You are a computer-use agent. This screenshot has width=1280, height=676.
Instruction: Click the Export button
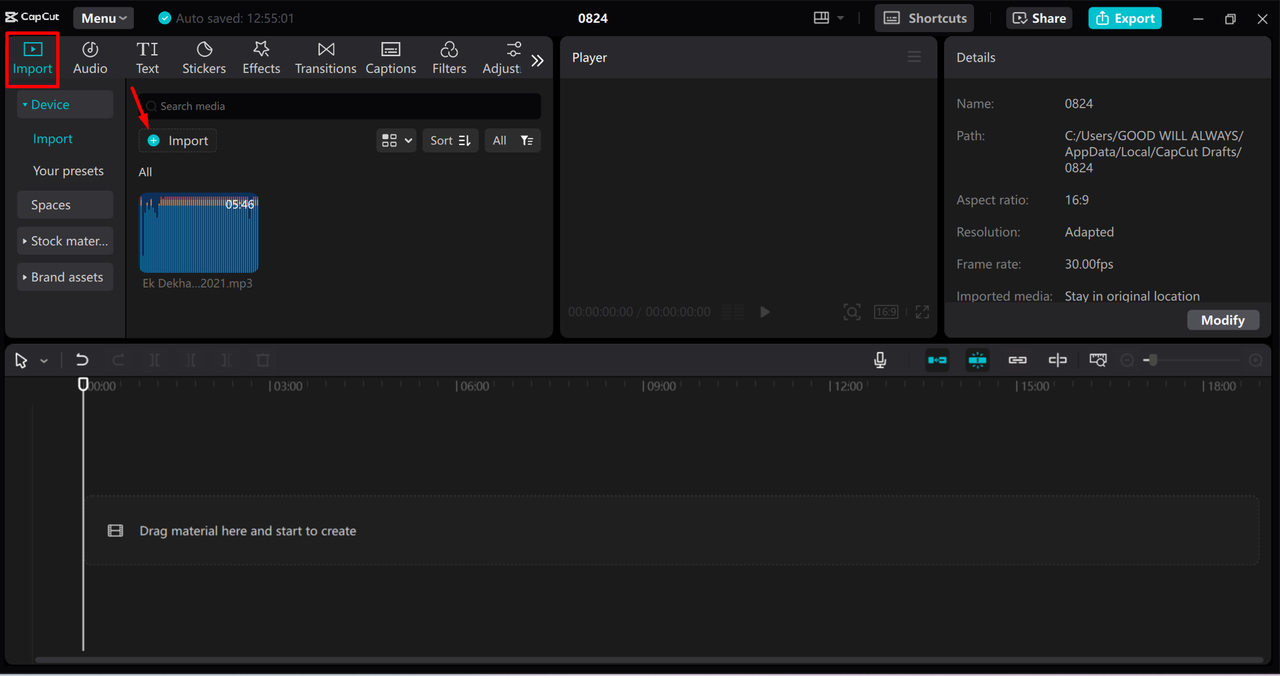1125,18
